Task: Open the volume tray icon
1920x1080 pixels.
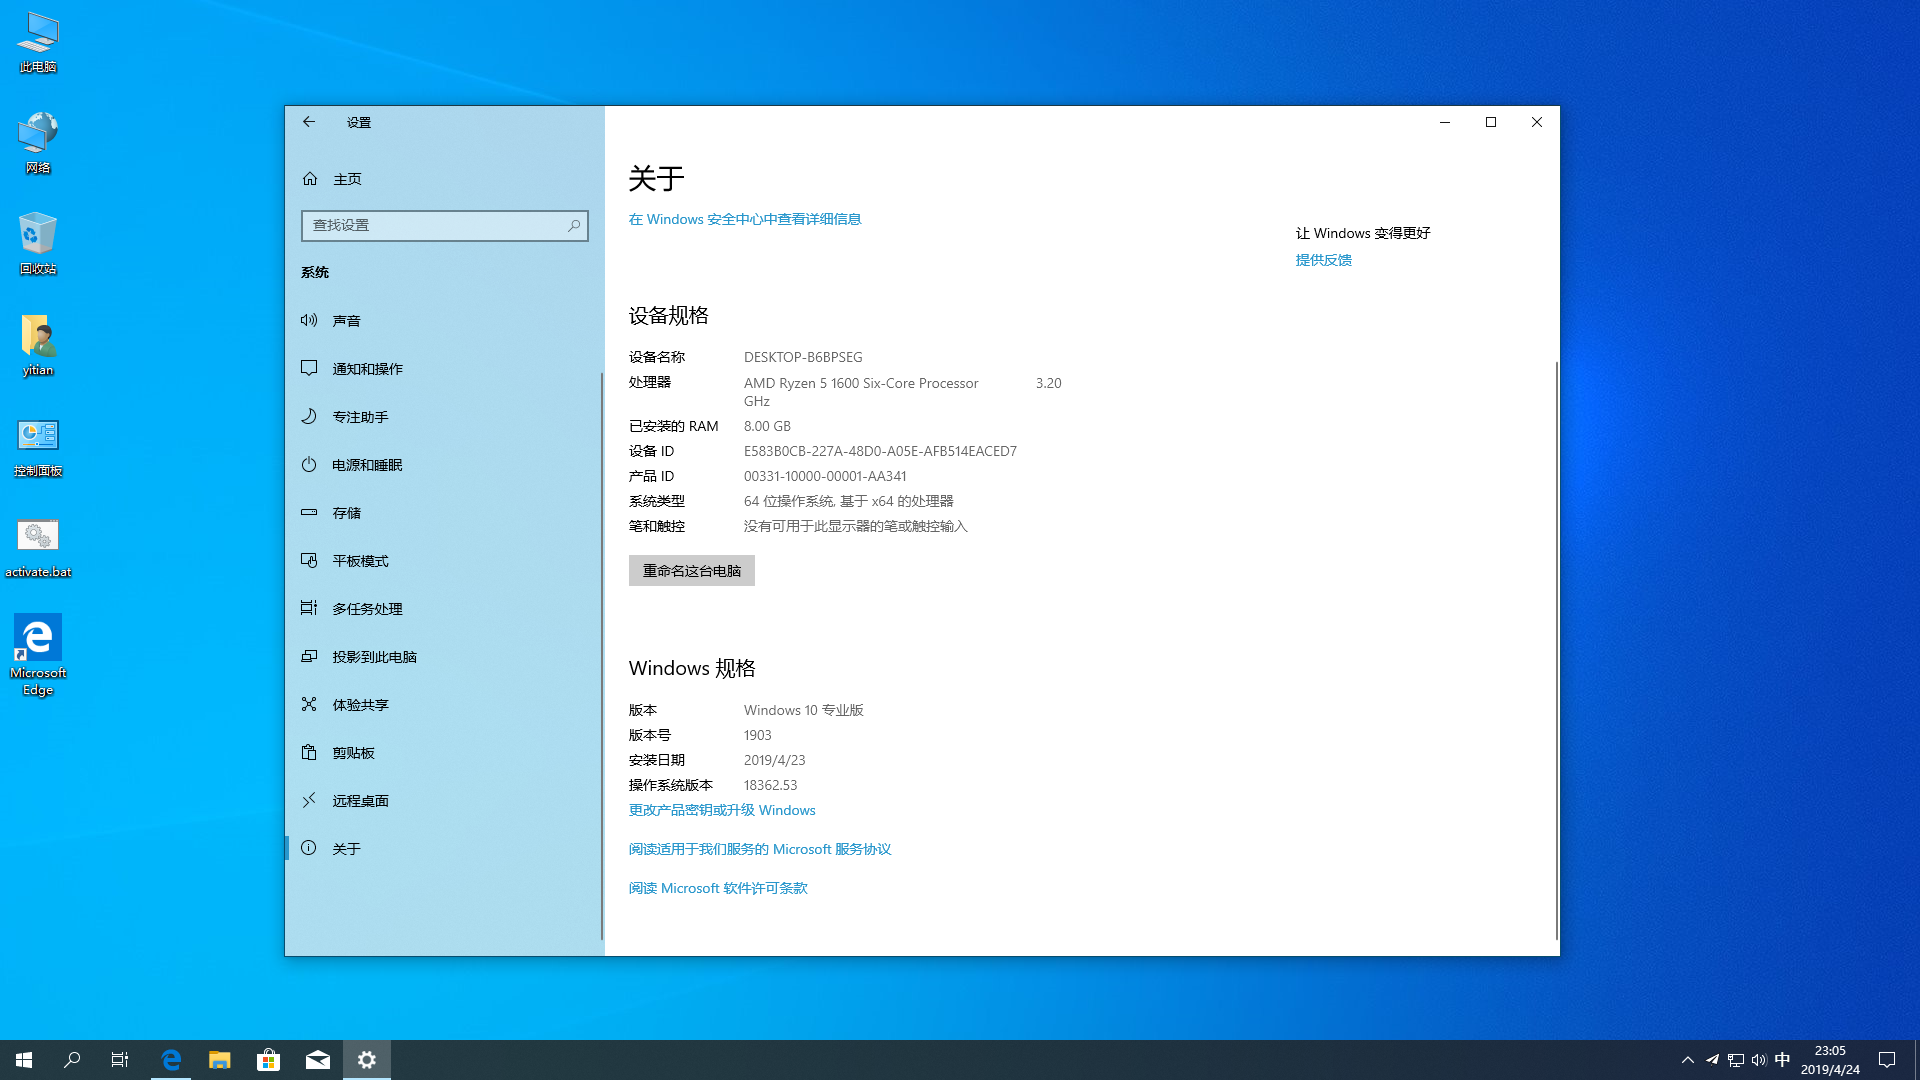Action: (x=1759, y=1060)
